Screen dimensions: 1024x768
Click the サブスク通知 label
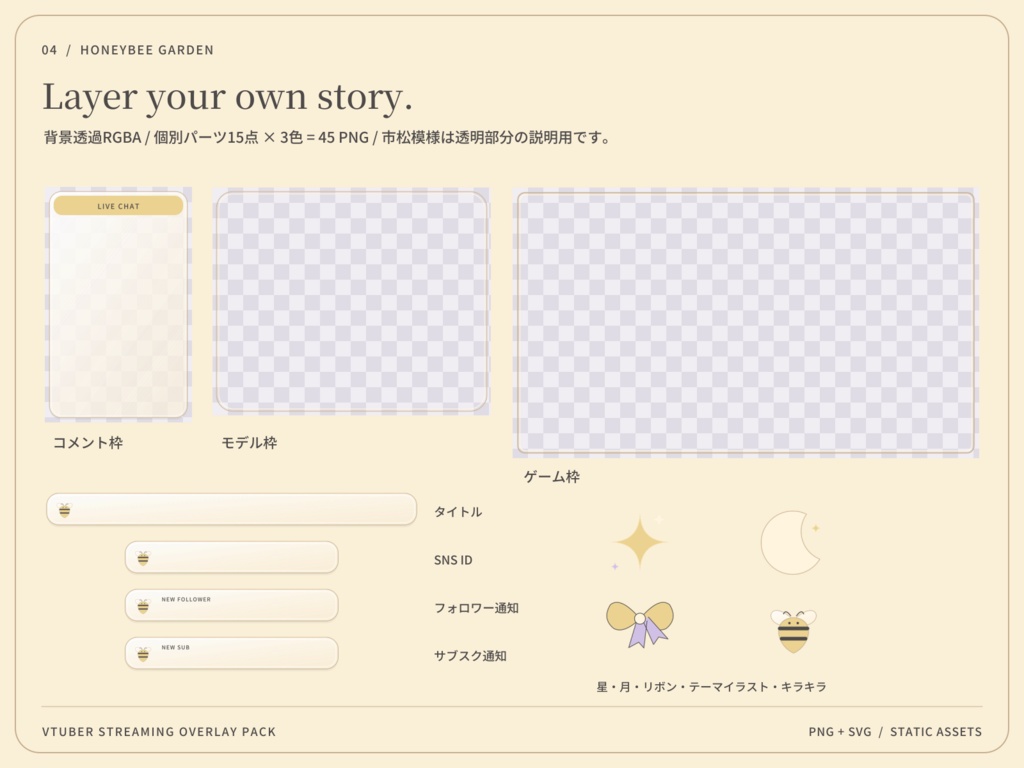(x=471, y=656)
